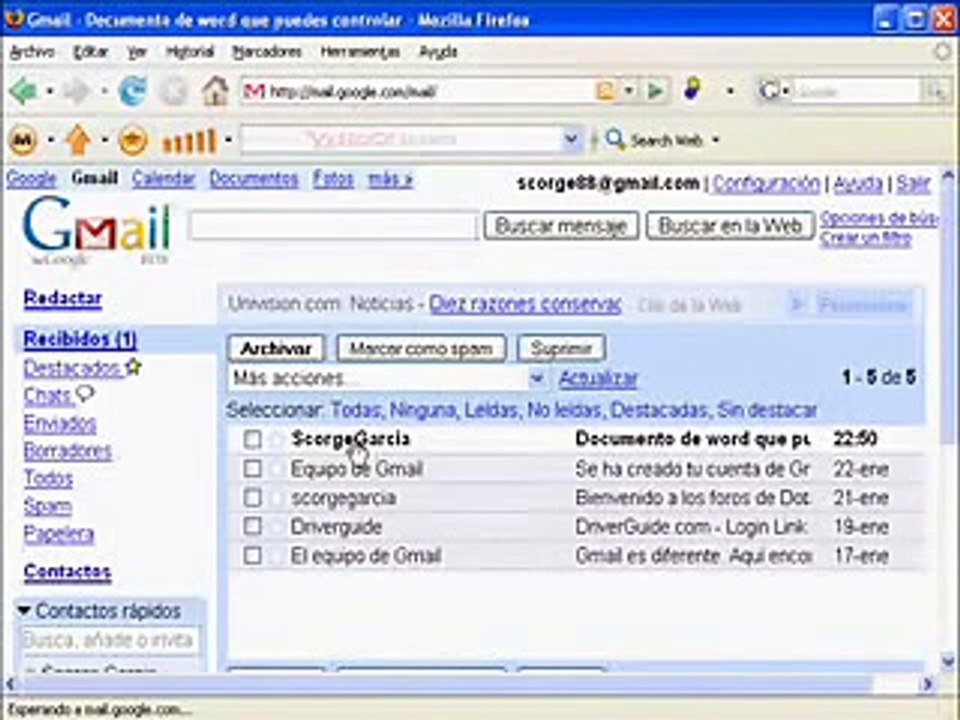The width and height of the screenshot is (960, 720).
Task: Open the Ayuda menu in the menu bar
Action: click(438, 52)
